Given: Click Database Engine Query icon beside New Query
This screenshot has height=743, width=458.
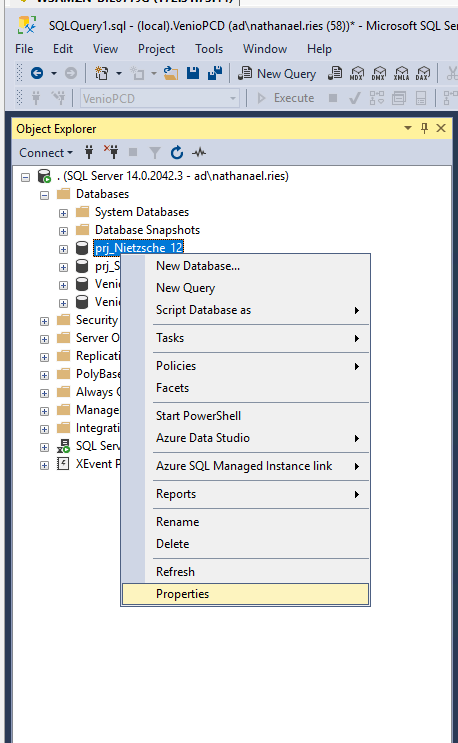Looking at the screenshot, I should pos(335,73).
